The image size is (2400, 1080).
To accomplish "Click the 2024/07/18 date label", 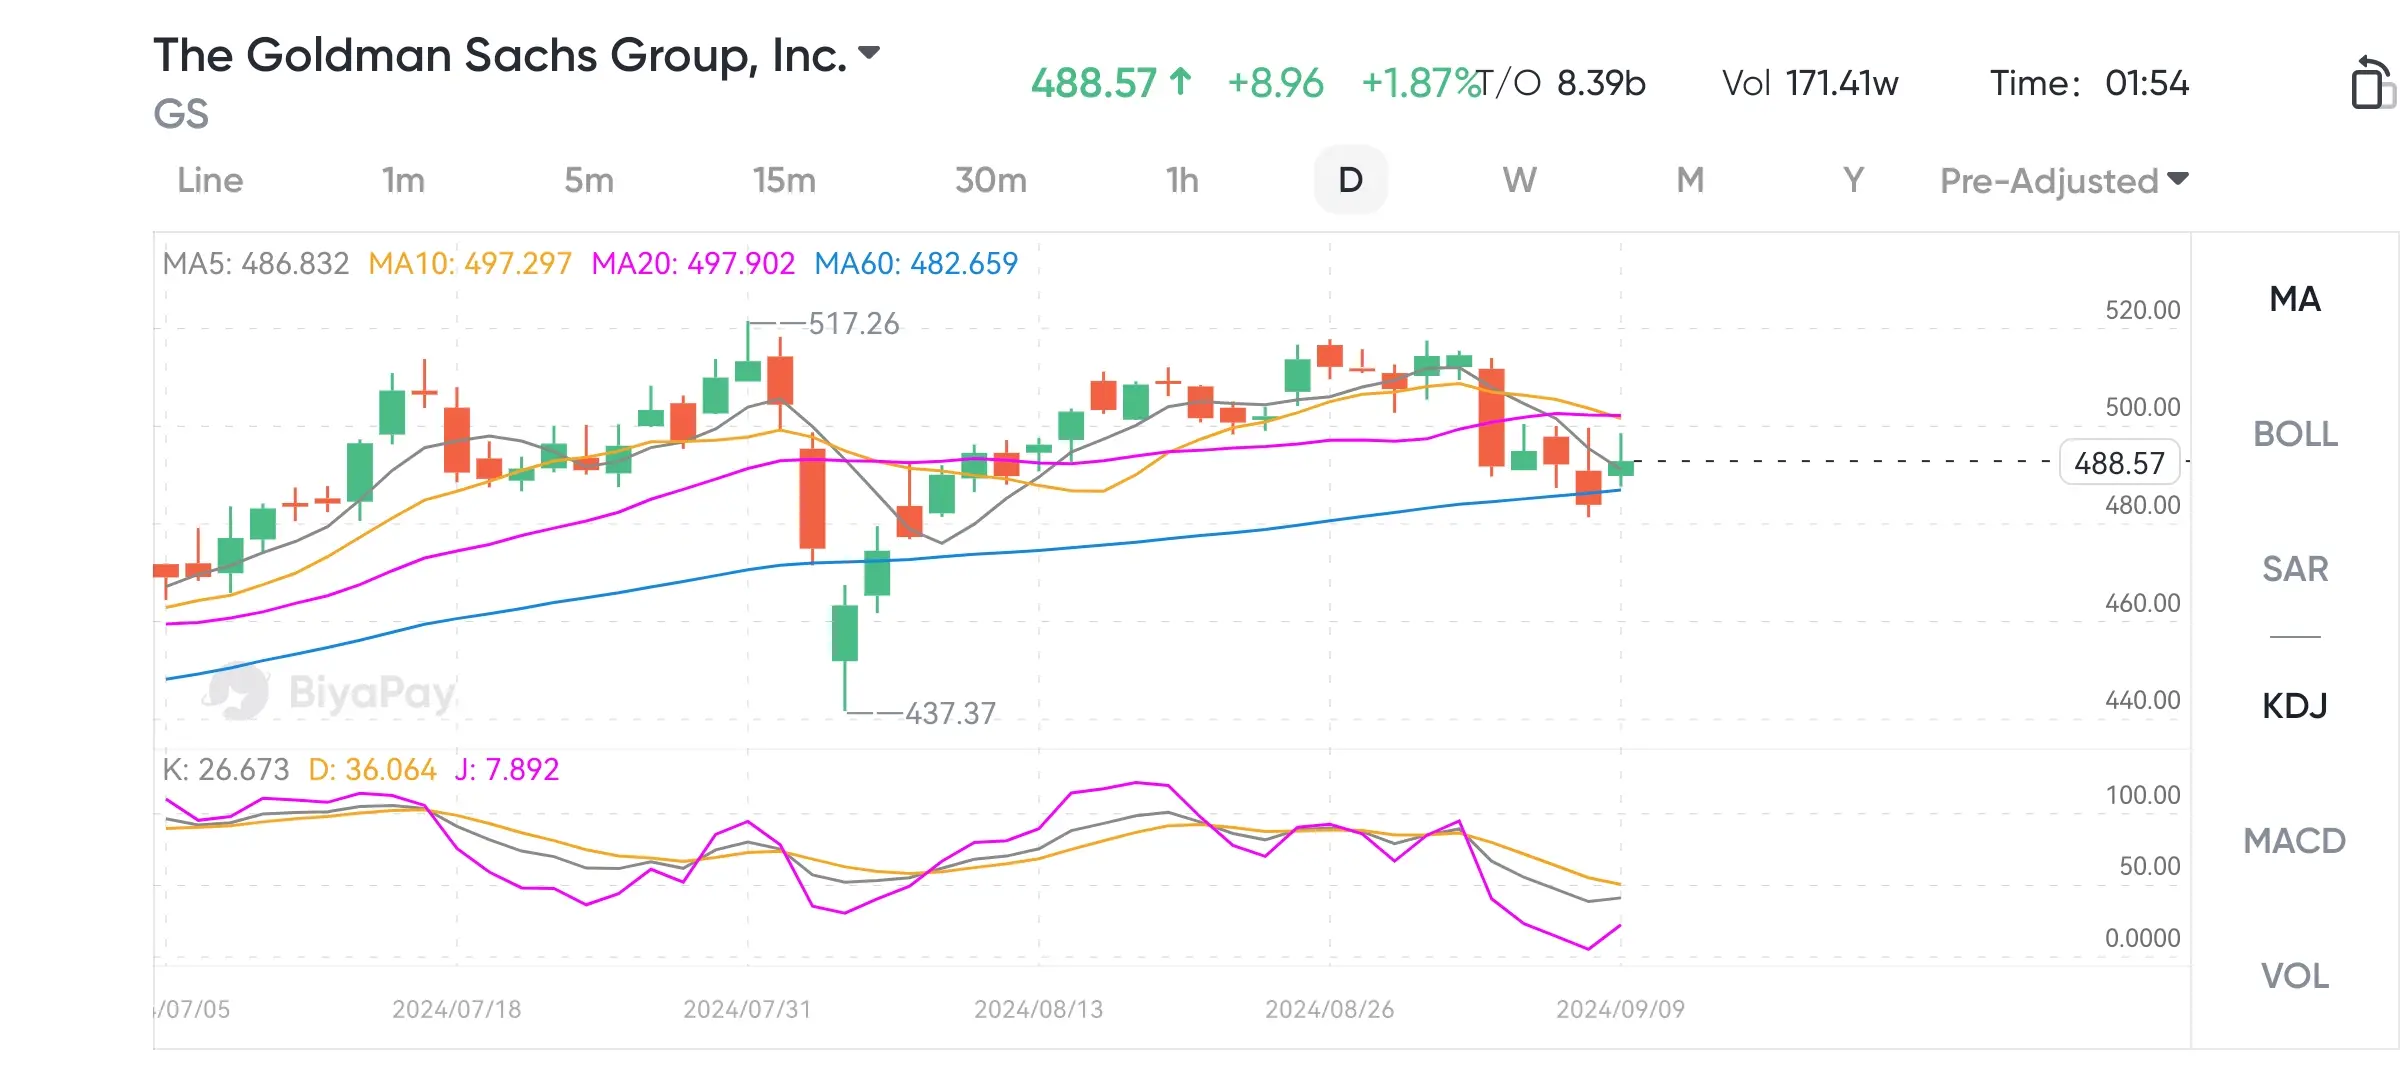I will [x=457, y=1009].
